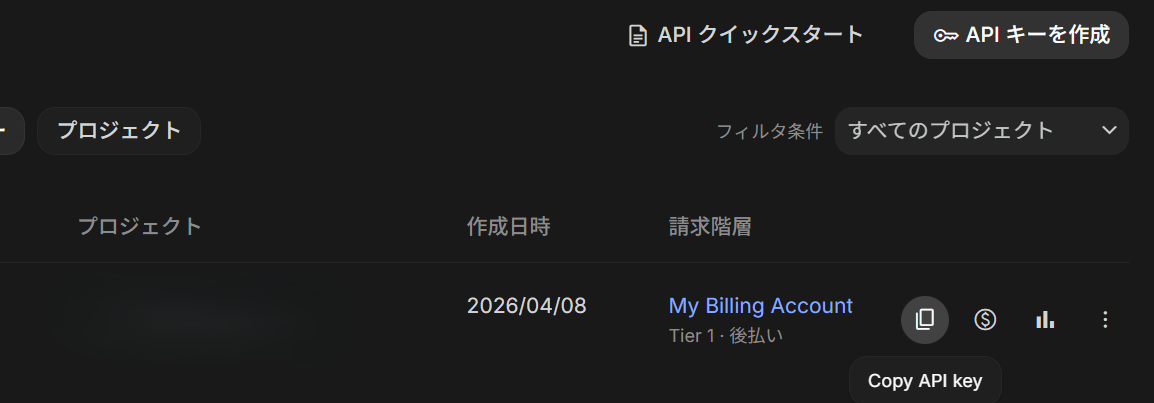Click the フィルタ条件 label

(769, 131)
